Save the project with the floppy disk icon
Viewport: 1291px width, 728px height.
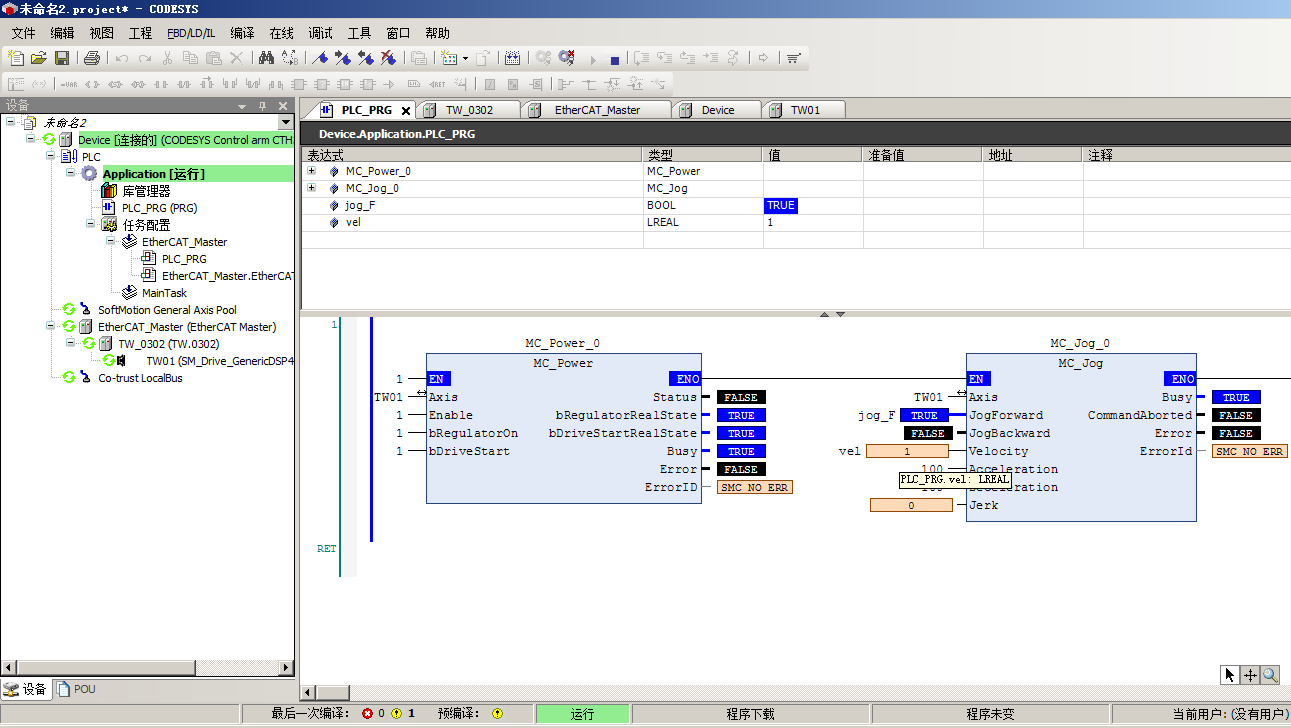(62, 58)
